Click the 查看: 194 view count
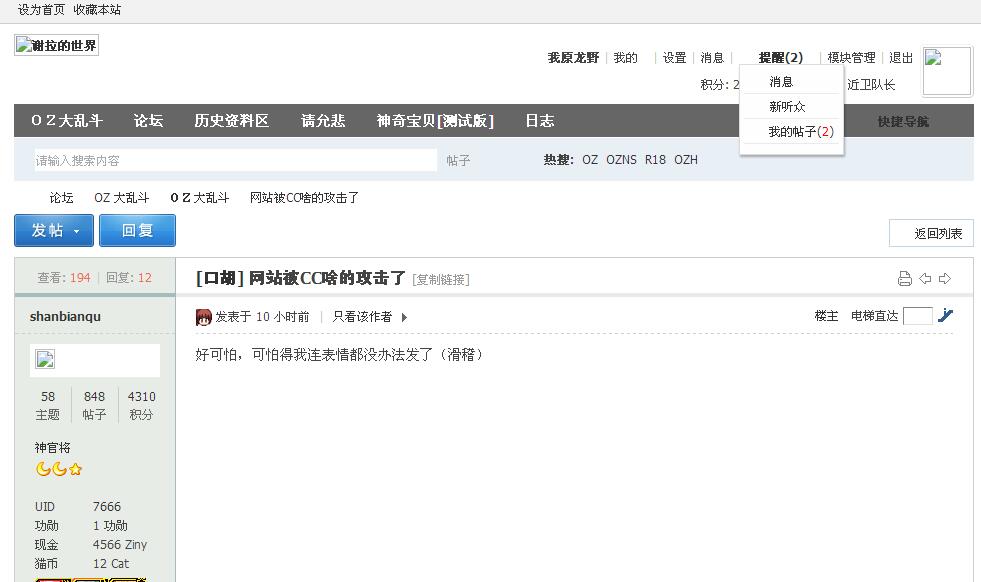This screenshot has width=981, height=582. tap(64, 278)
